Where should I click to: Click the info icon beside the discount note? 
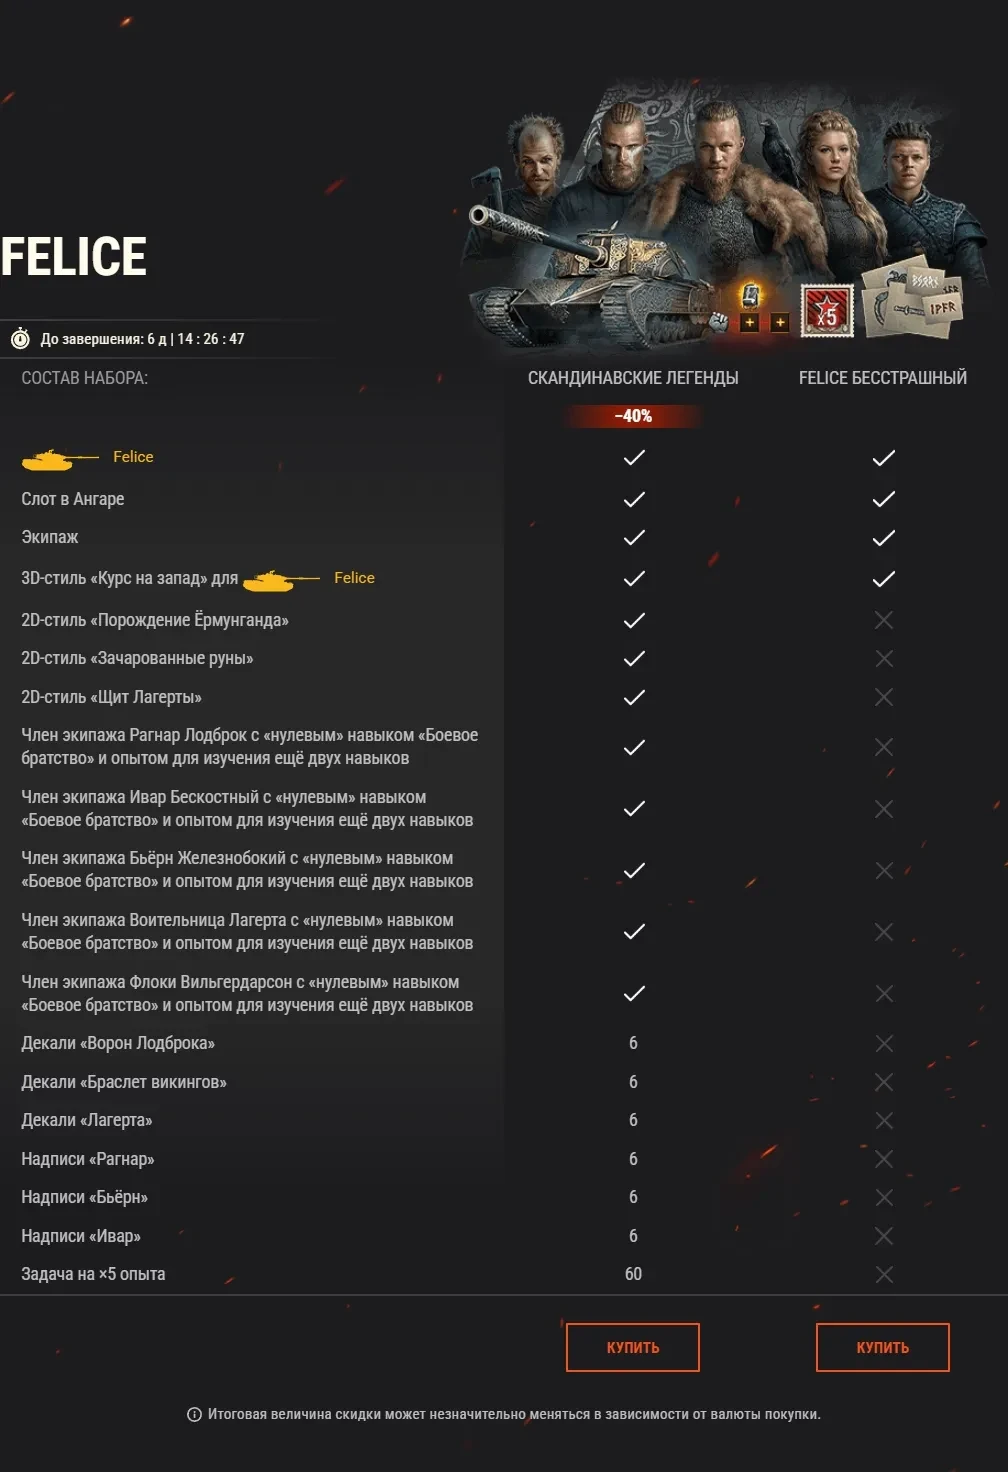coord(194,1414)
